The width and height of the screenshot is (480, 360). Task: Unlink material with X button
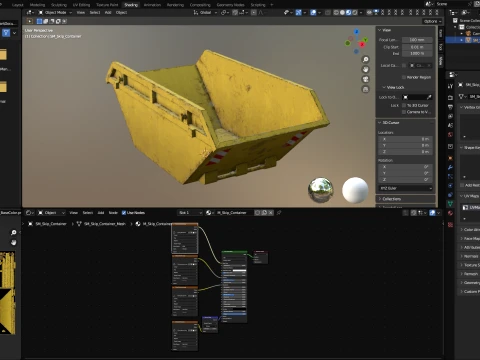pyautogui.click(x=271, y=213)
